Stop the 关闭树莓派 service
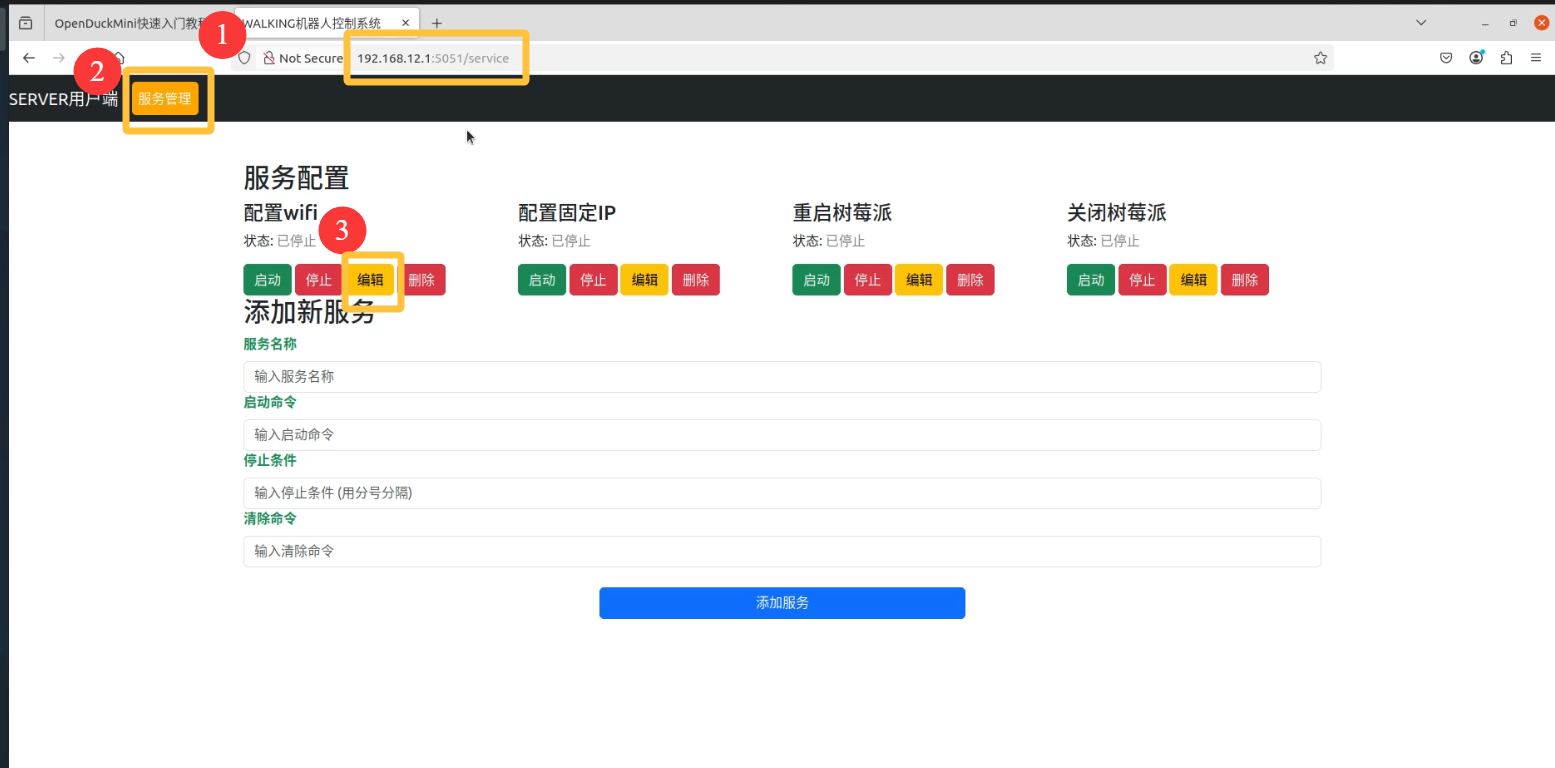Screen dimensions: 1555x768 pos(1142,279)
